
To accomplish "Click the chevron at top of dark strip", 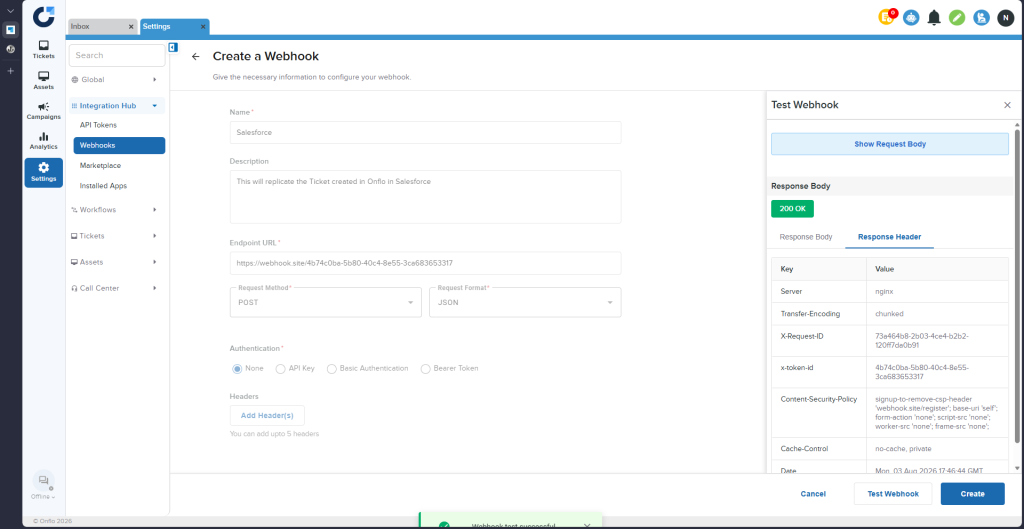I will (10, 11).
